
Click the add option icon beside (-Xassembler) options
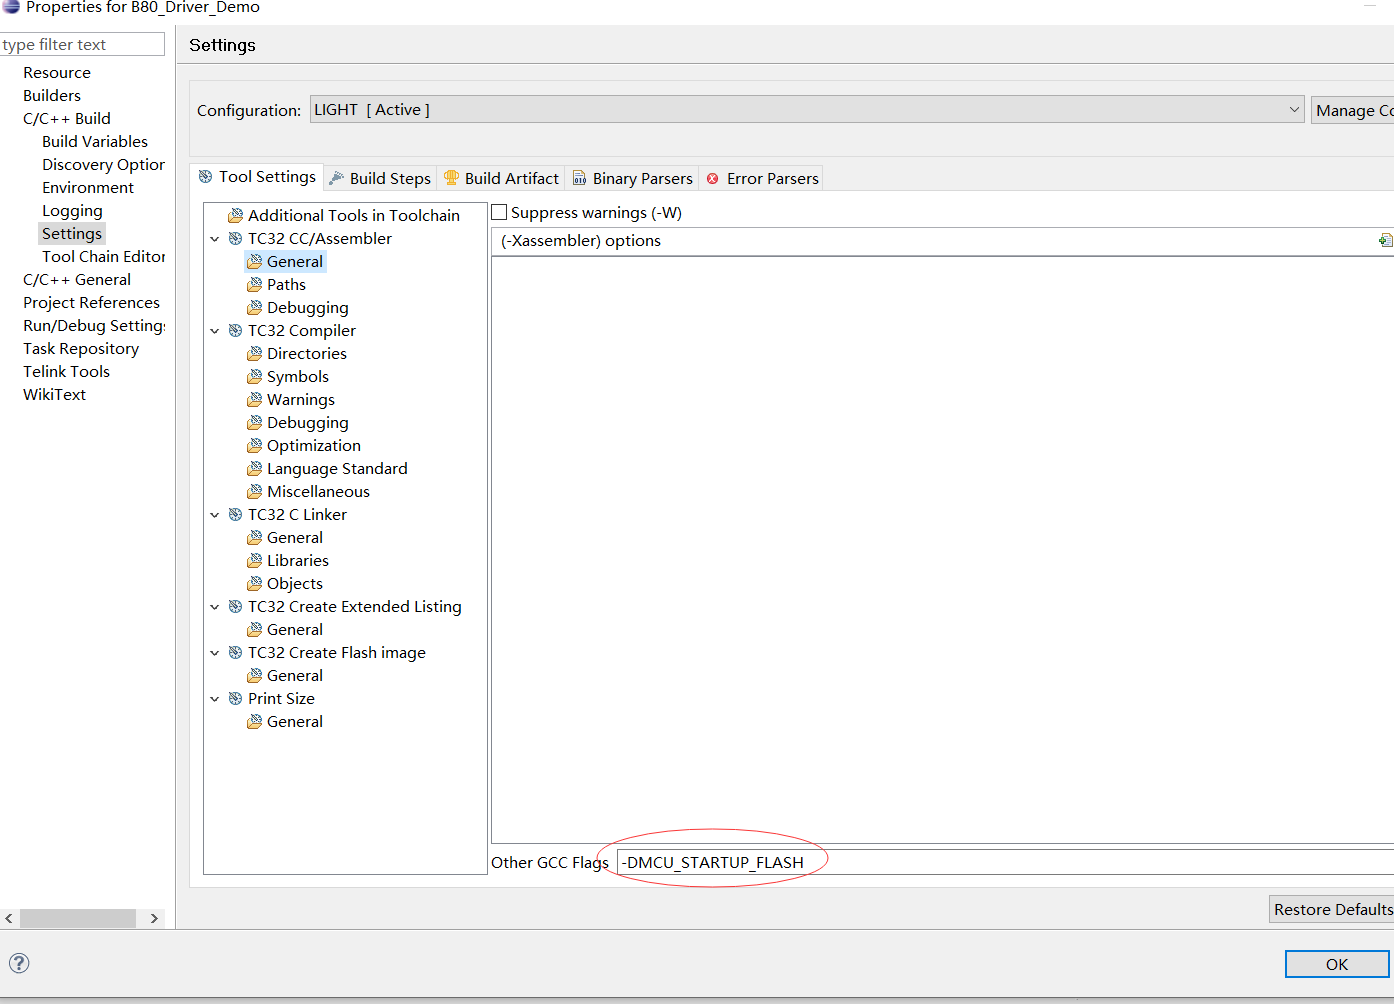point(1385,240)
